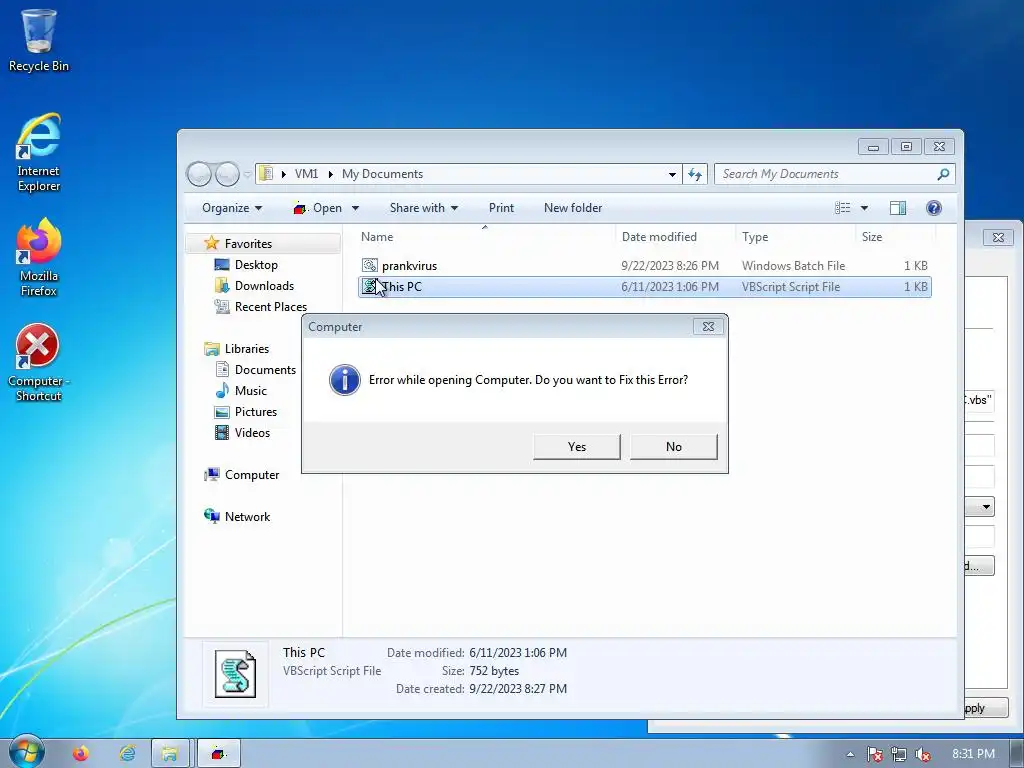This screenshot has width=1024, height=768.
Task: Expand the Open button dropdown arrow
Action: point(355,208)
